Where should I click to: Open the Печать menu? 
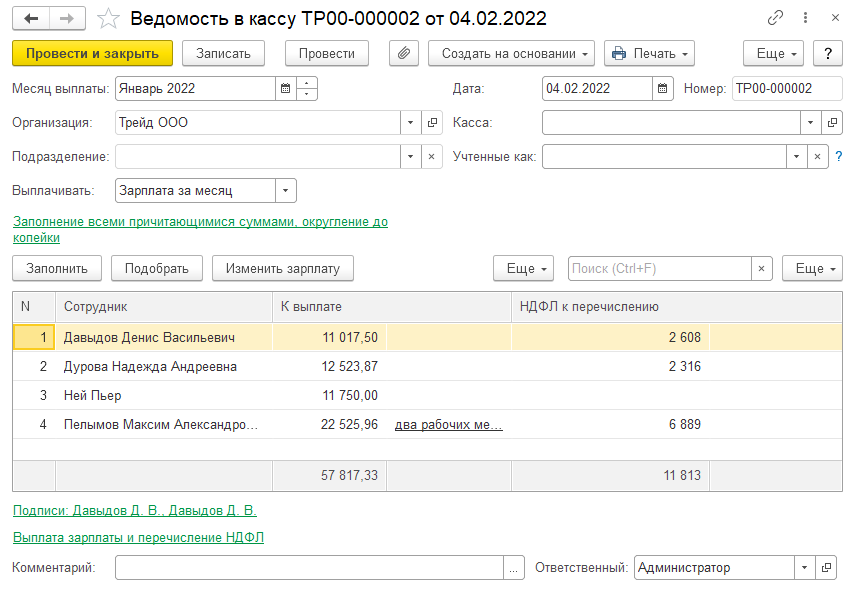(649, 54)
